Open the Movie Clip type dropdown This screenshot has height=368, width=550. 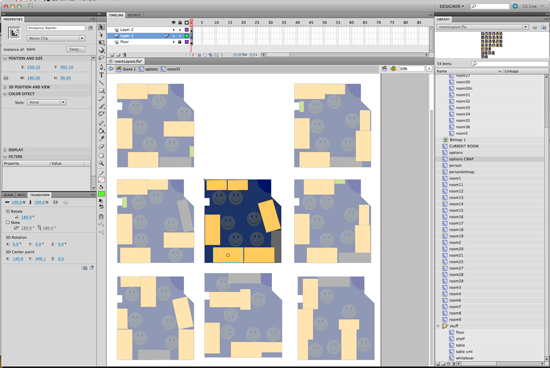[56, 38]
